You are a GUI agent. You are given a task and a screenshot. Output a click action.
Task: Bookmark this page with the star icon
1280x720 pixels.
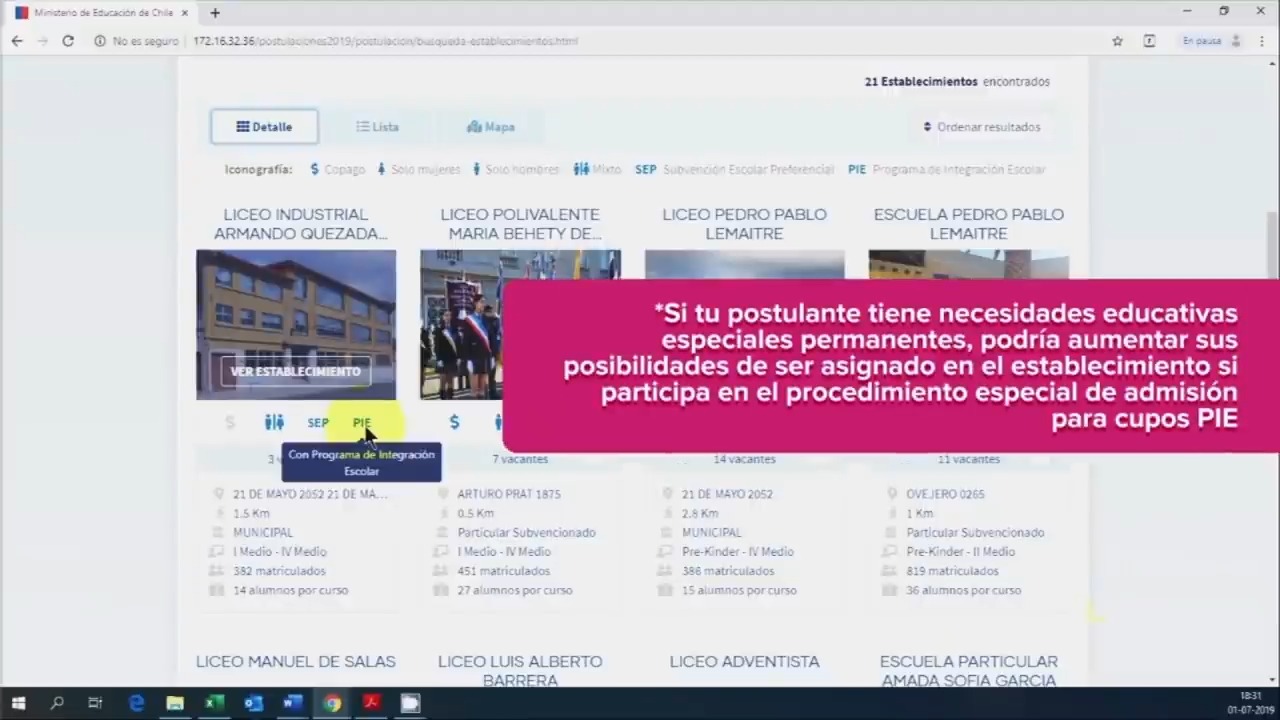tap(1117, 41)
